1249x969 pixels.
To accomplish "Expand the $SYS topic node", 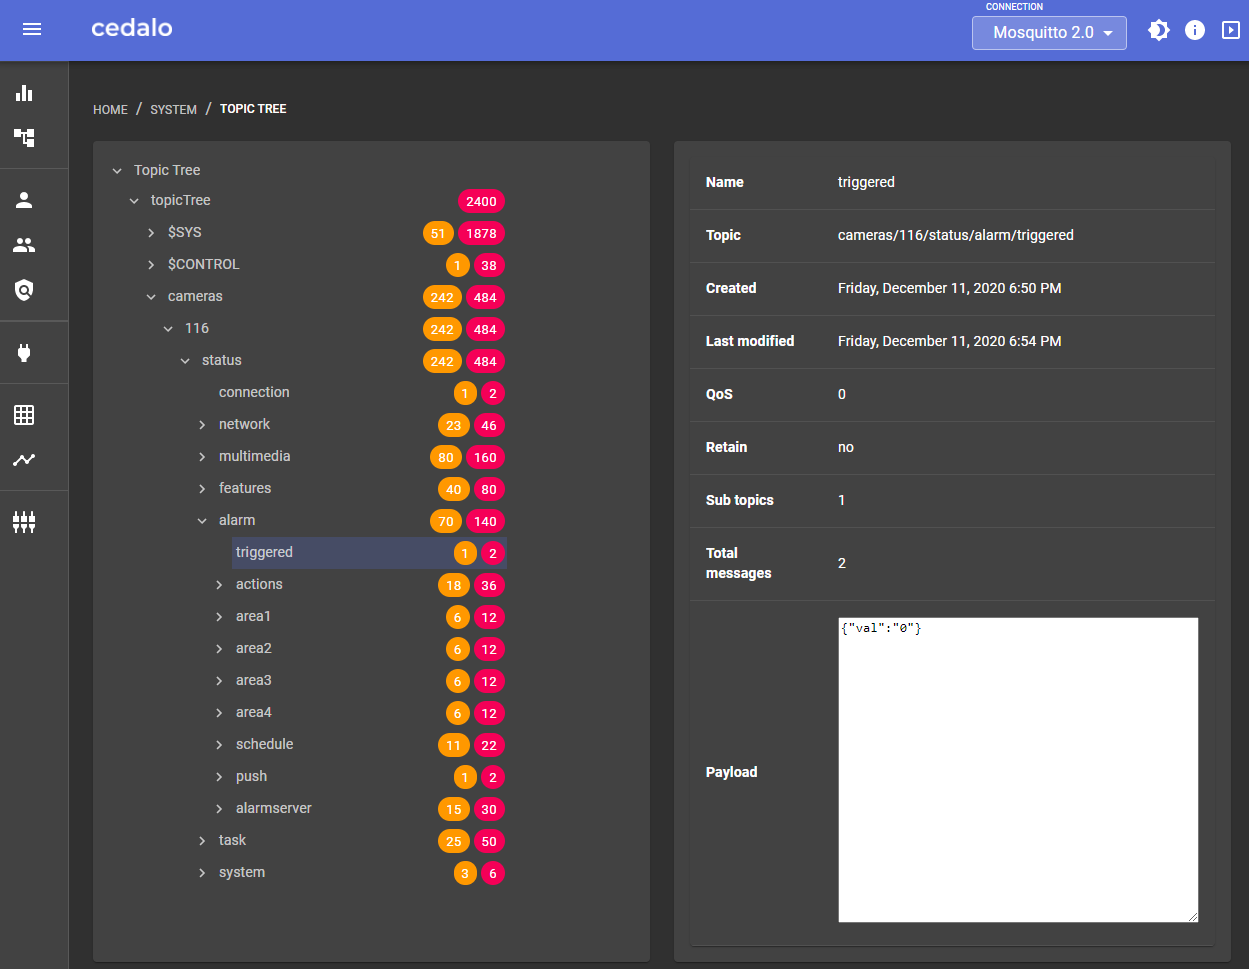I will 151,233.
